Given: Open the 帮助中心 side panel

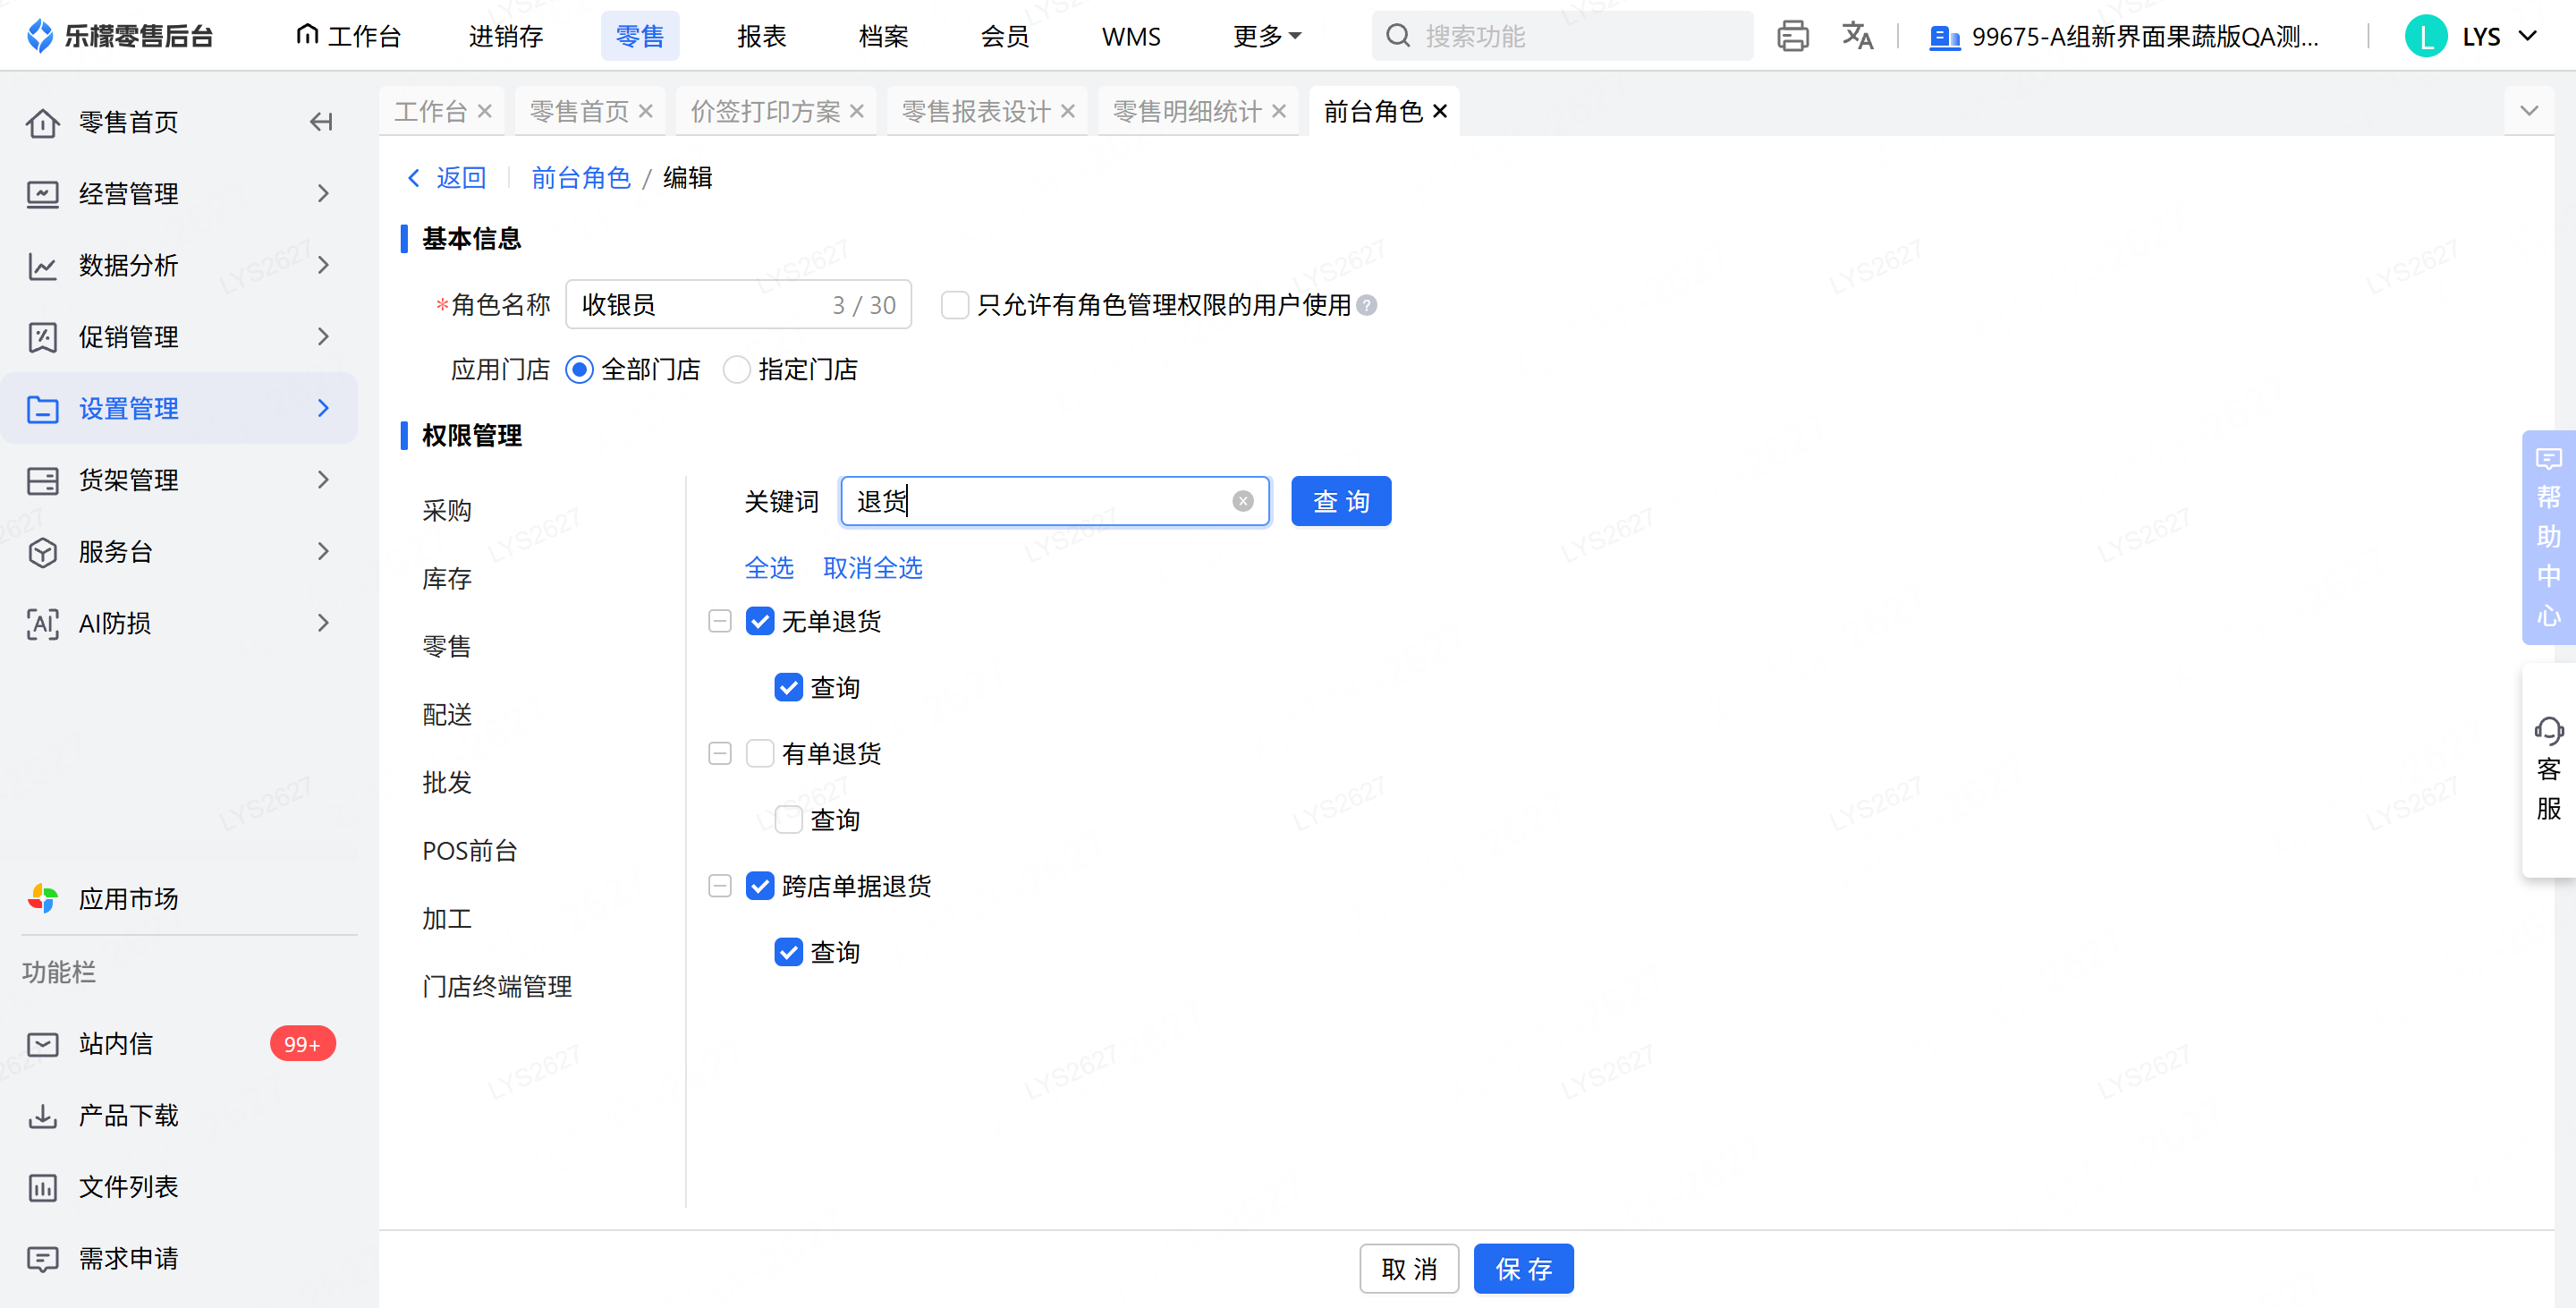Looking at the screenshot, I should (x=2548, y=537).
